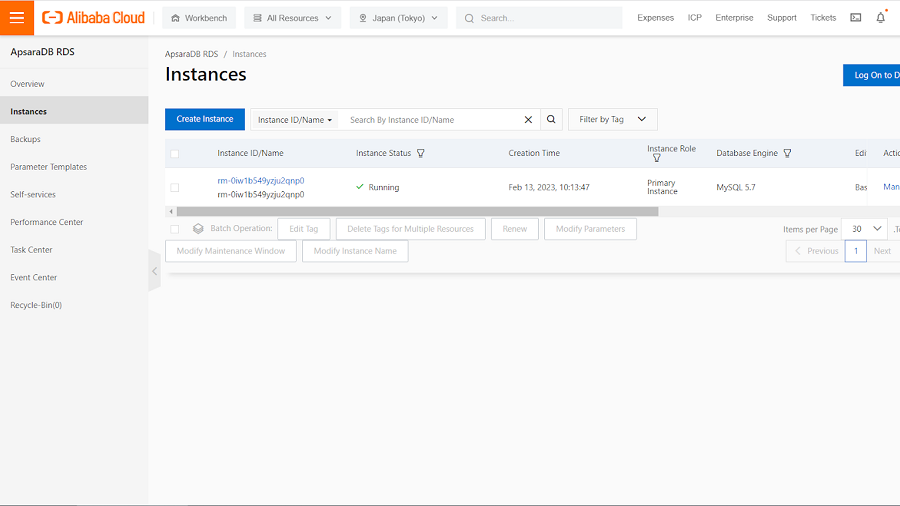Expand the Japan (Tokyo) region dropdown

point(398,18)
